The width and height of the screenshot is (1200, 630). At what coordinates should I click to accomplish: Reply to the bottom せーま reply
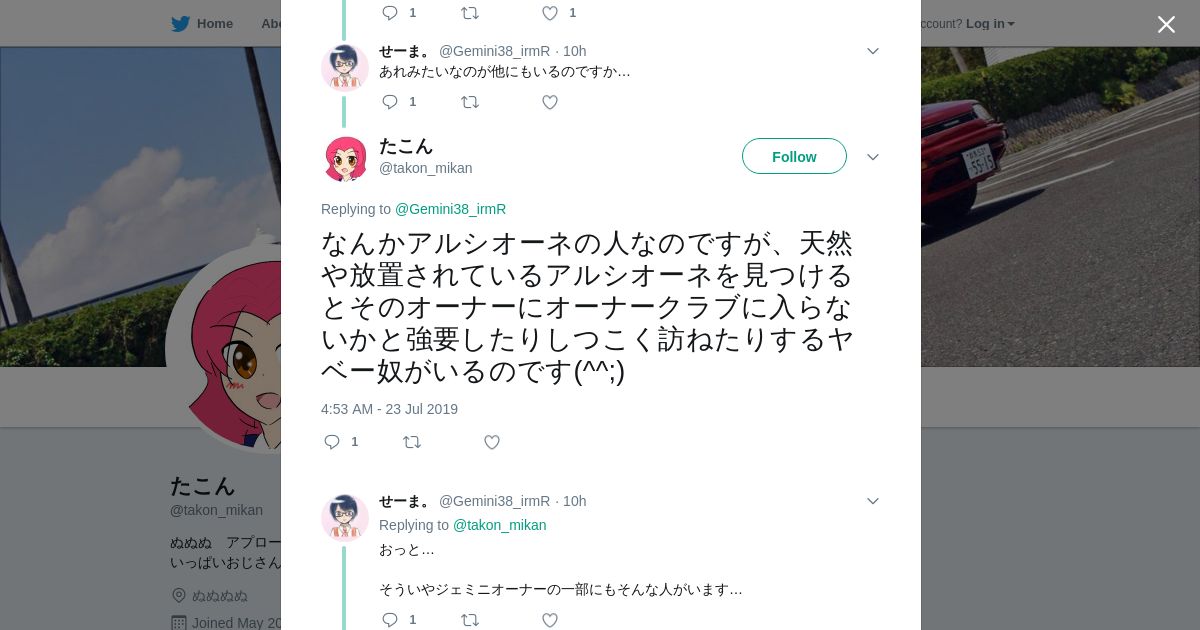tap(390, 620)
